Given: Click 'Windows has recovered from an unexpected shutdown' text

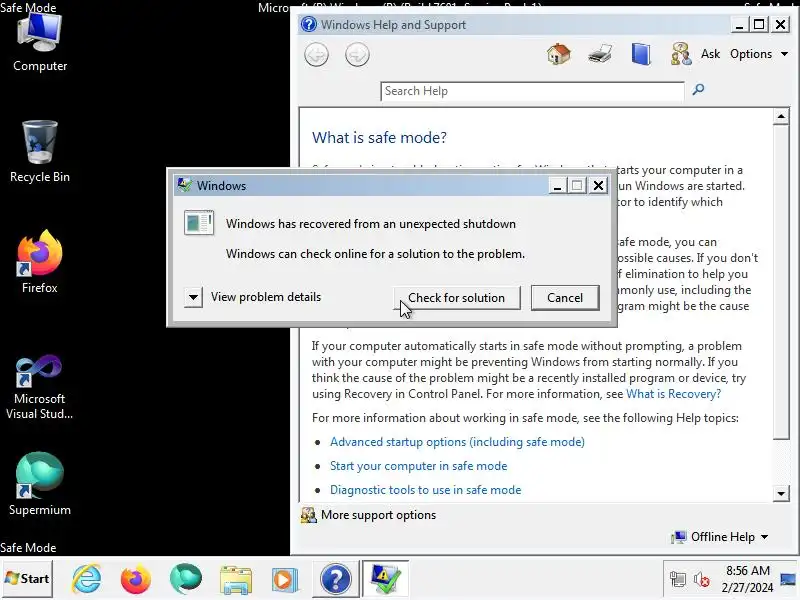Looking at the screenshot, I should pyautogui.click(x=370, y=223).
